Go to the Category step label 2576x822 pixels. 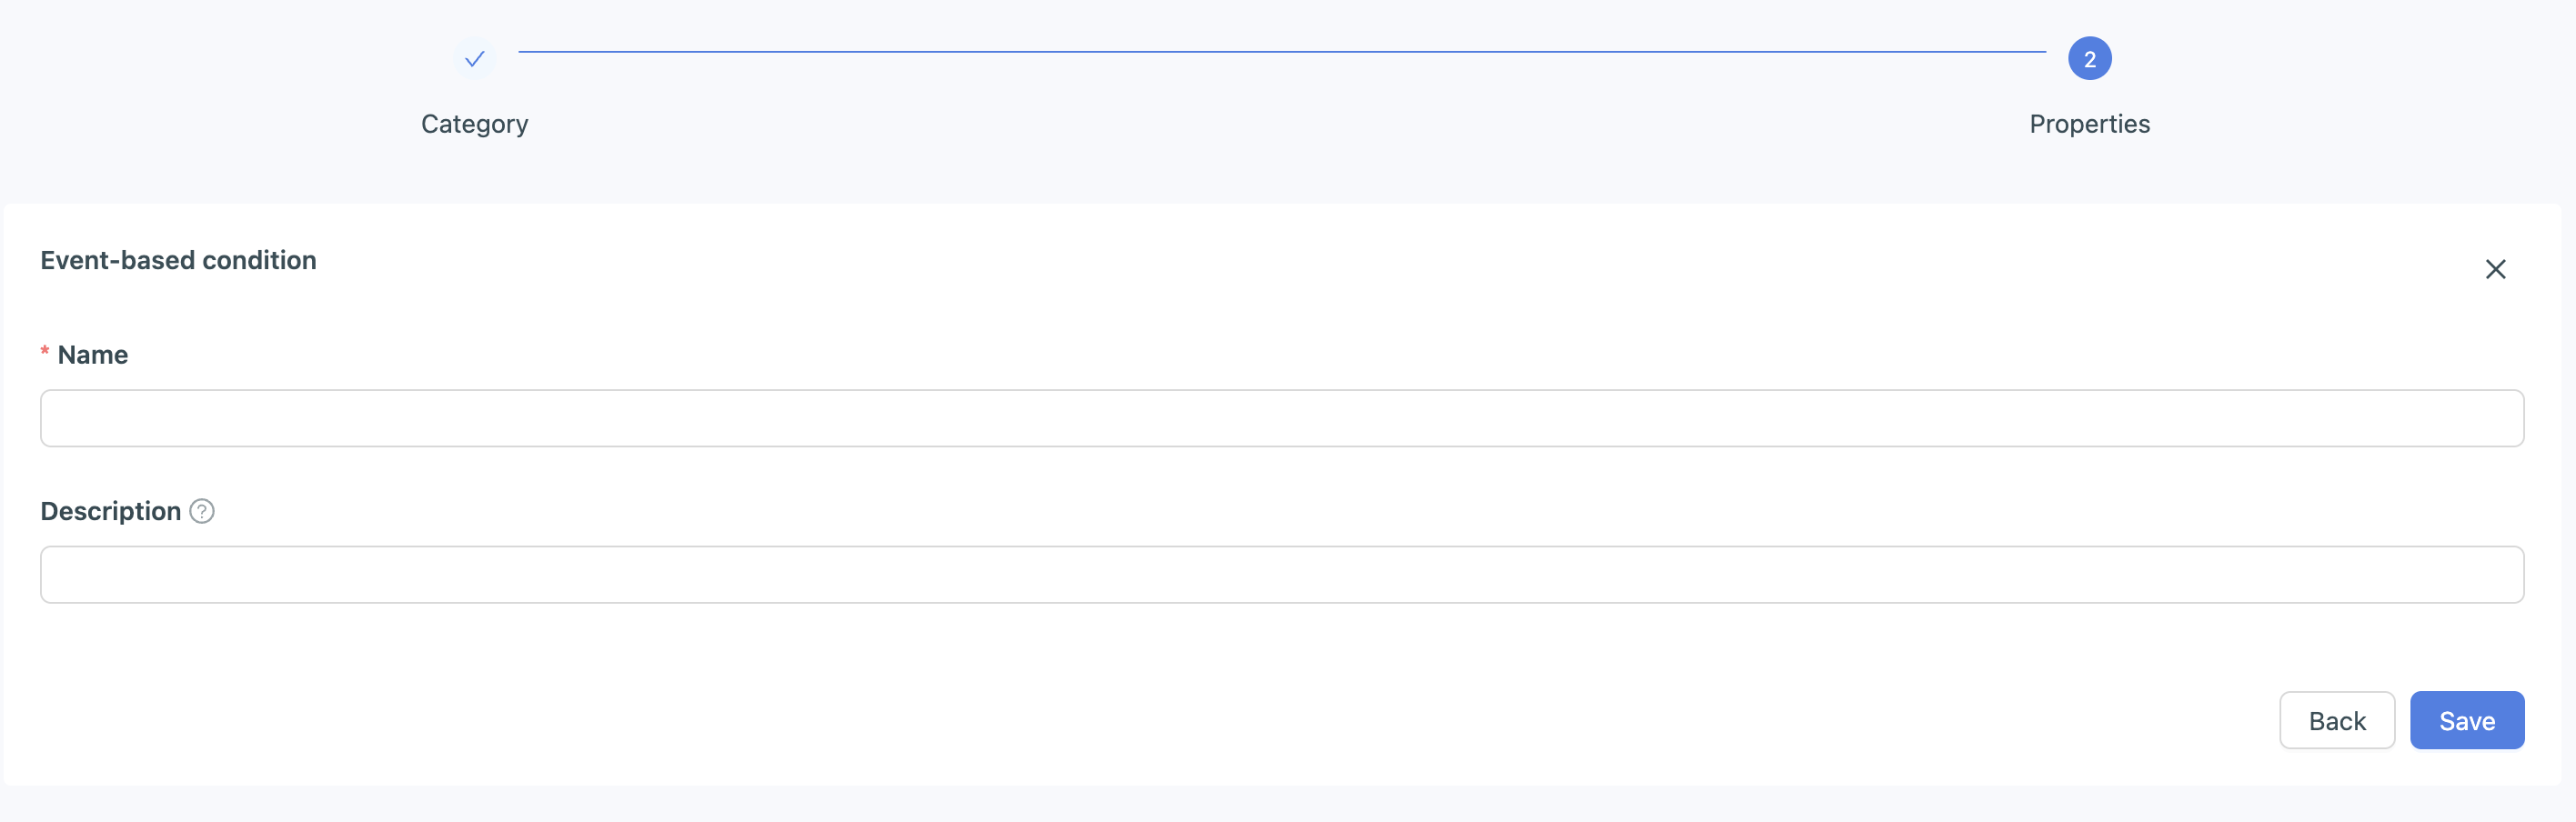474,124
